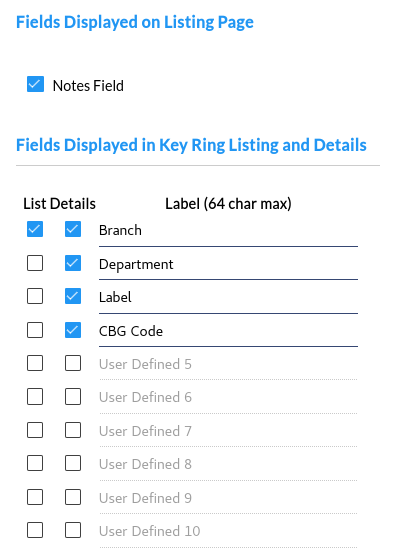Uncheck the Details checkbox for Branch
This screenshot has height=560, width=398.
(x=73, y=229)
